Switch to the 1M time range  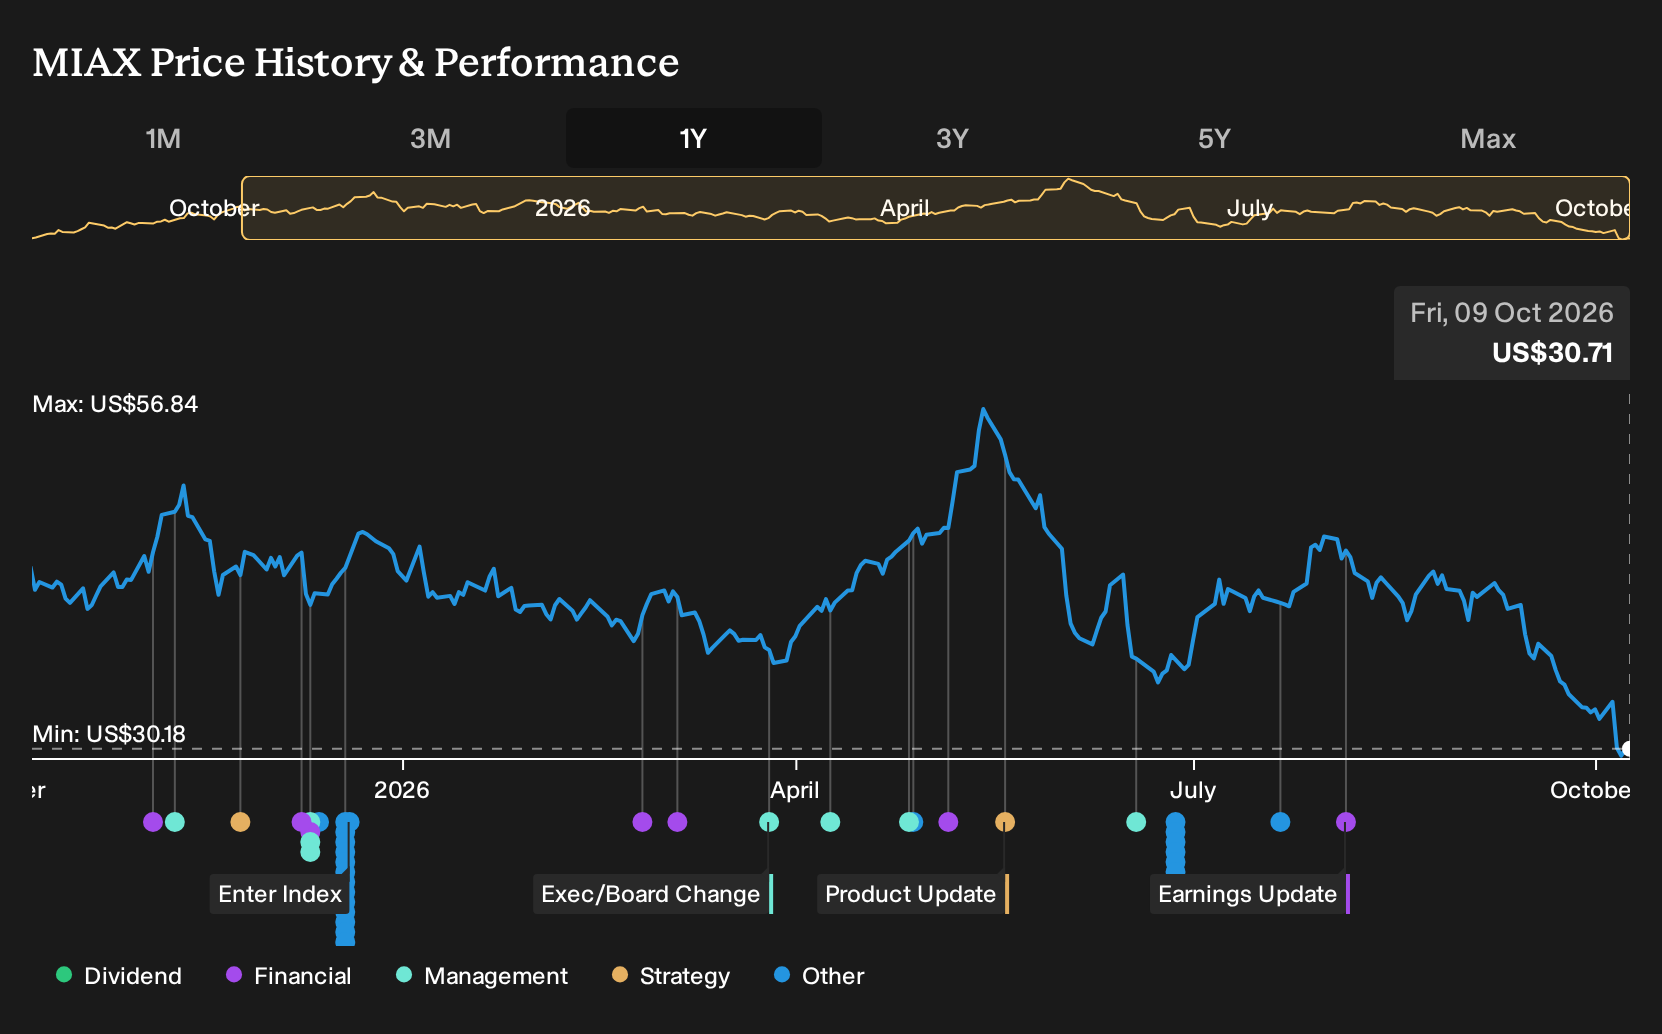163,138
